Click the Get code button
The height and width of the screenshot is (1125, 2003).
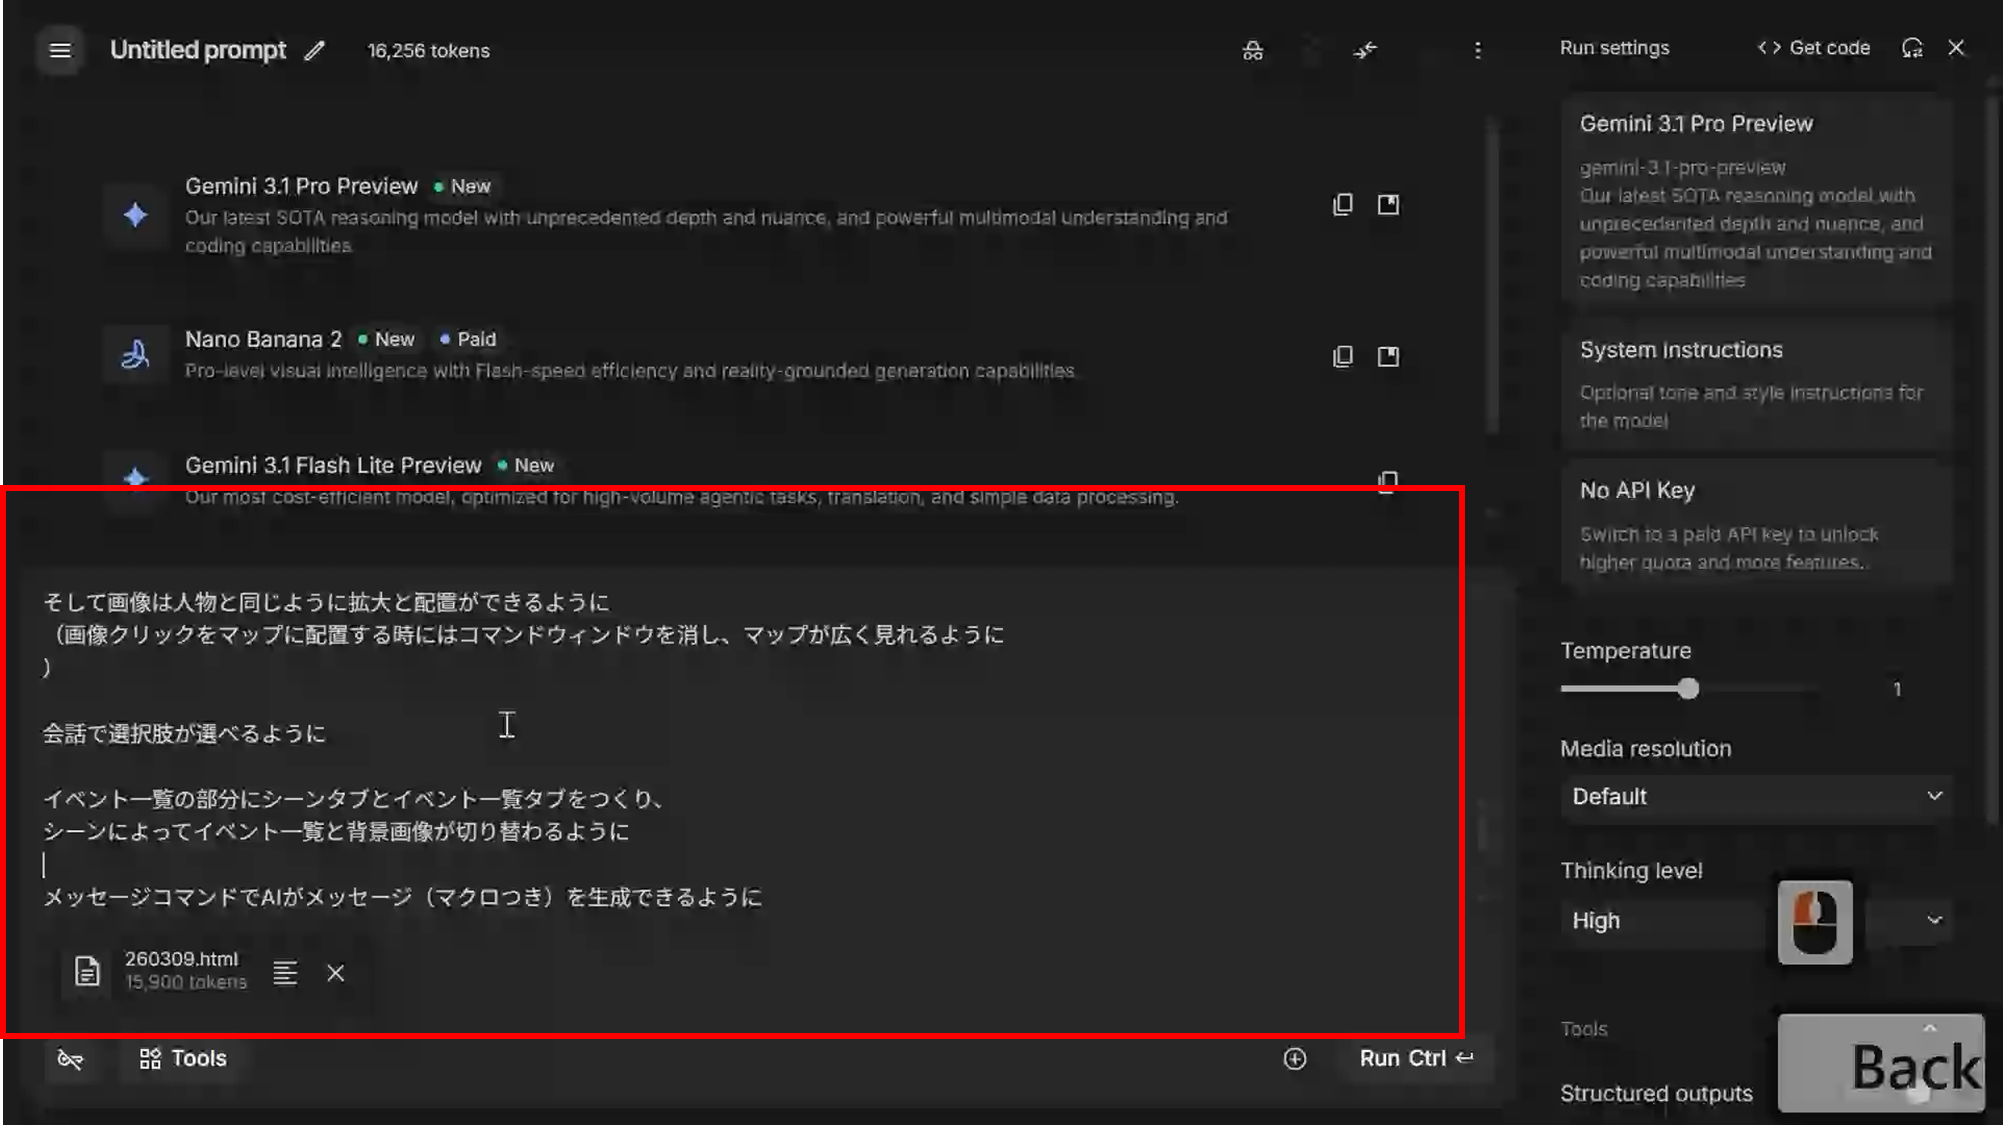(1814, 48)
